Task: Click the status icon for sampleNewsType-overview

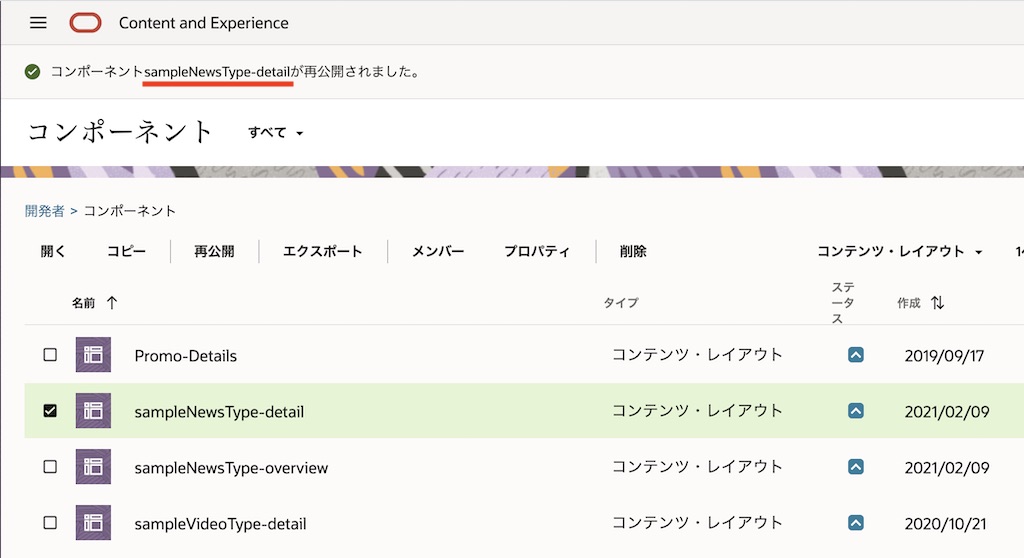Action: click(855, 467)
